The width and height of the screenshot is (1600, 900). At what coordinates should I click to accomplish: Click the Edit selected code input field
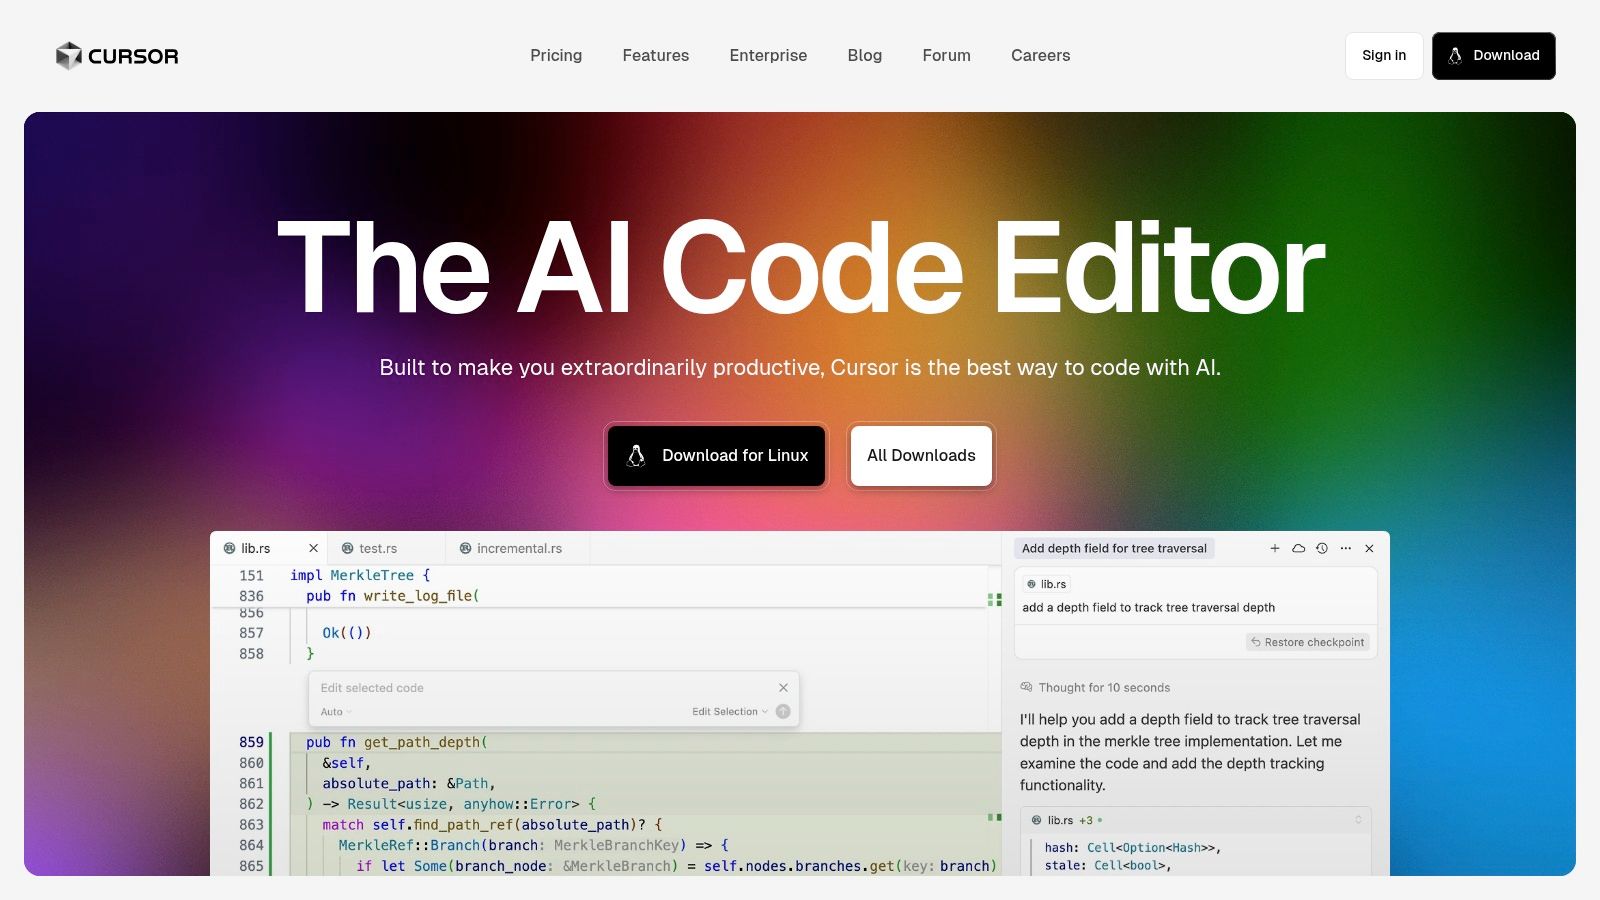click(x=545, y=688)
